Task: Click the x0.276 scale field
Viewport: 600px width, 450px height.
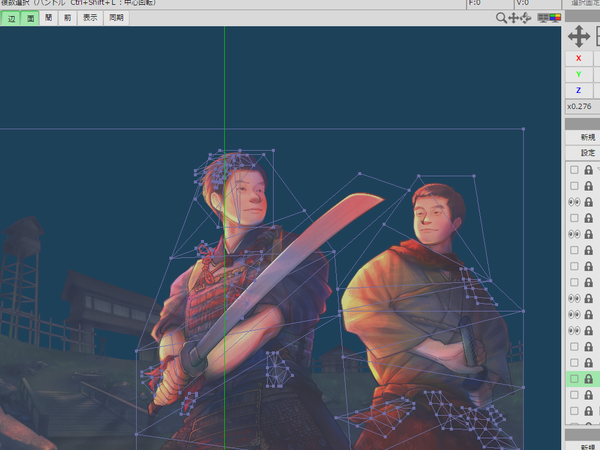Action: point(583,106)
